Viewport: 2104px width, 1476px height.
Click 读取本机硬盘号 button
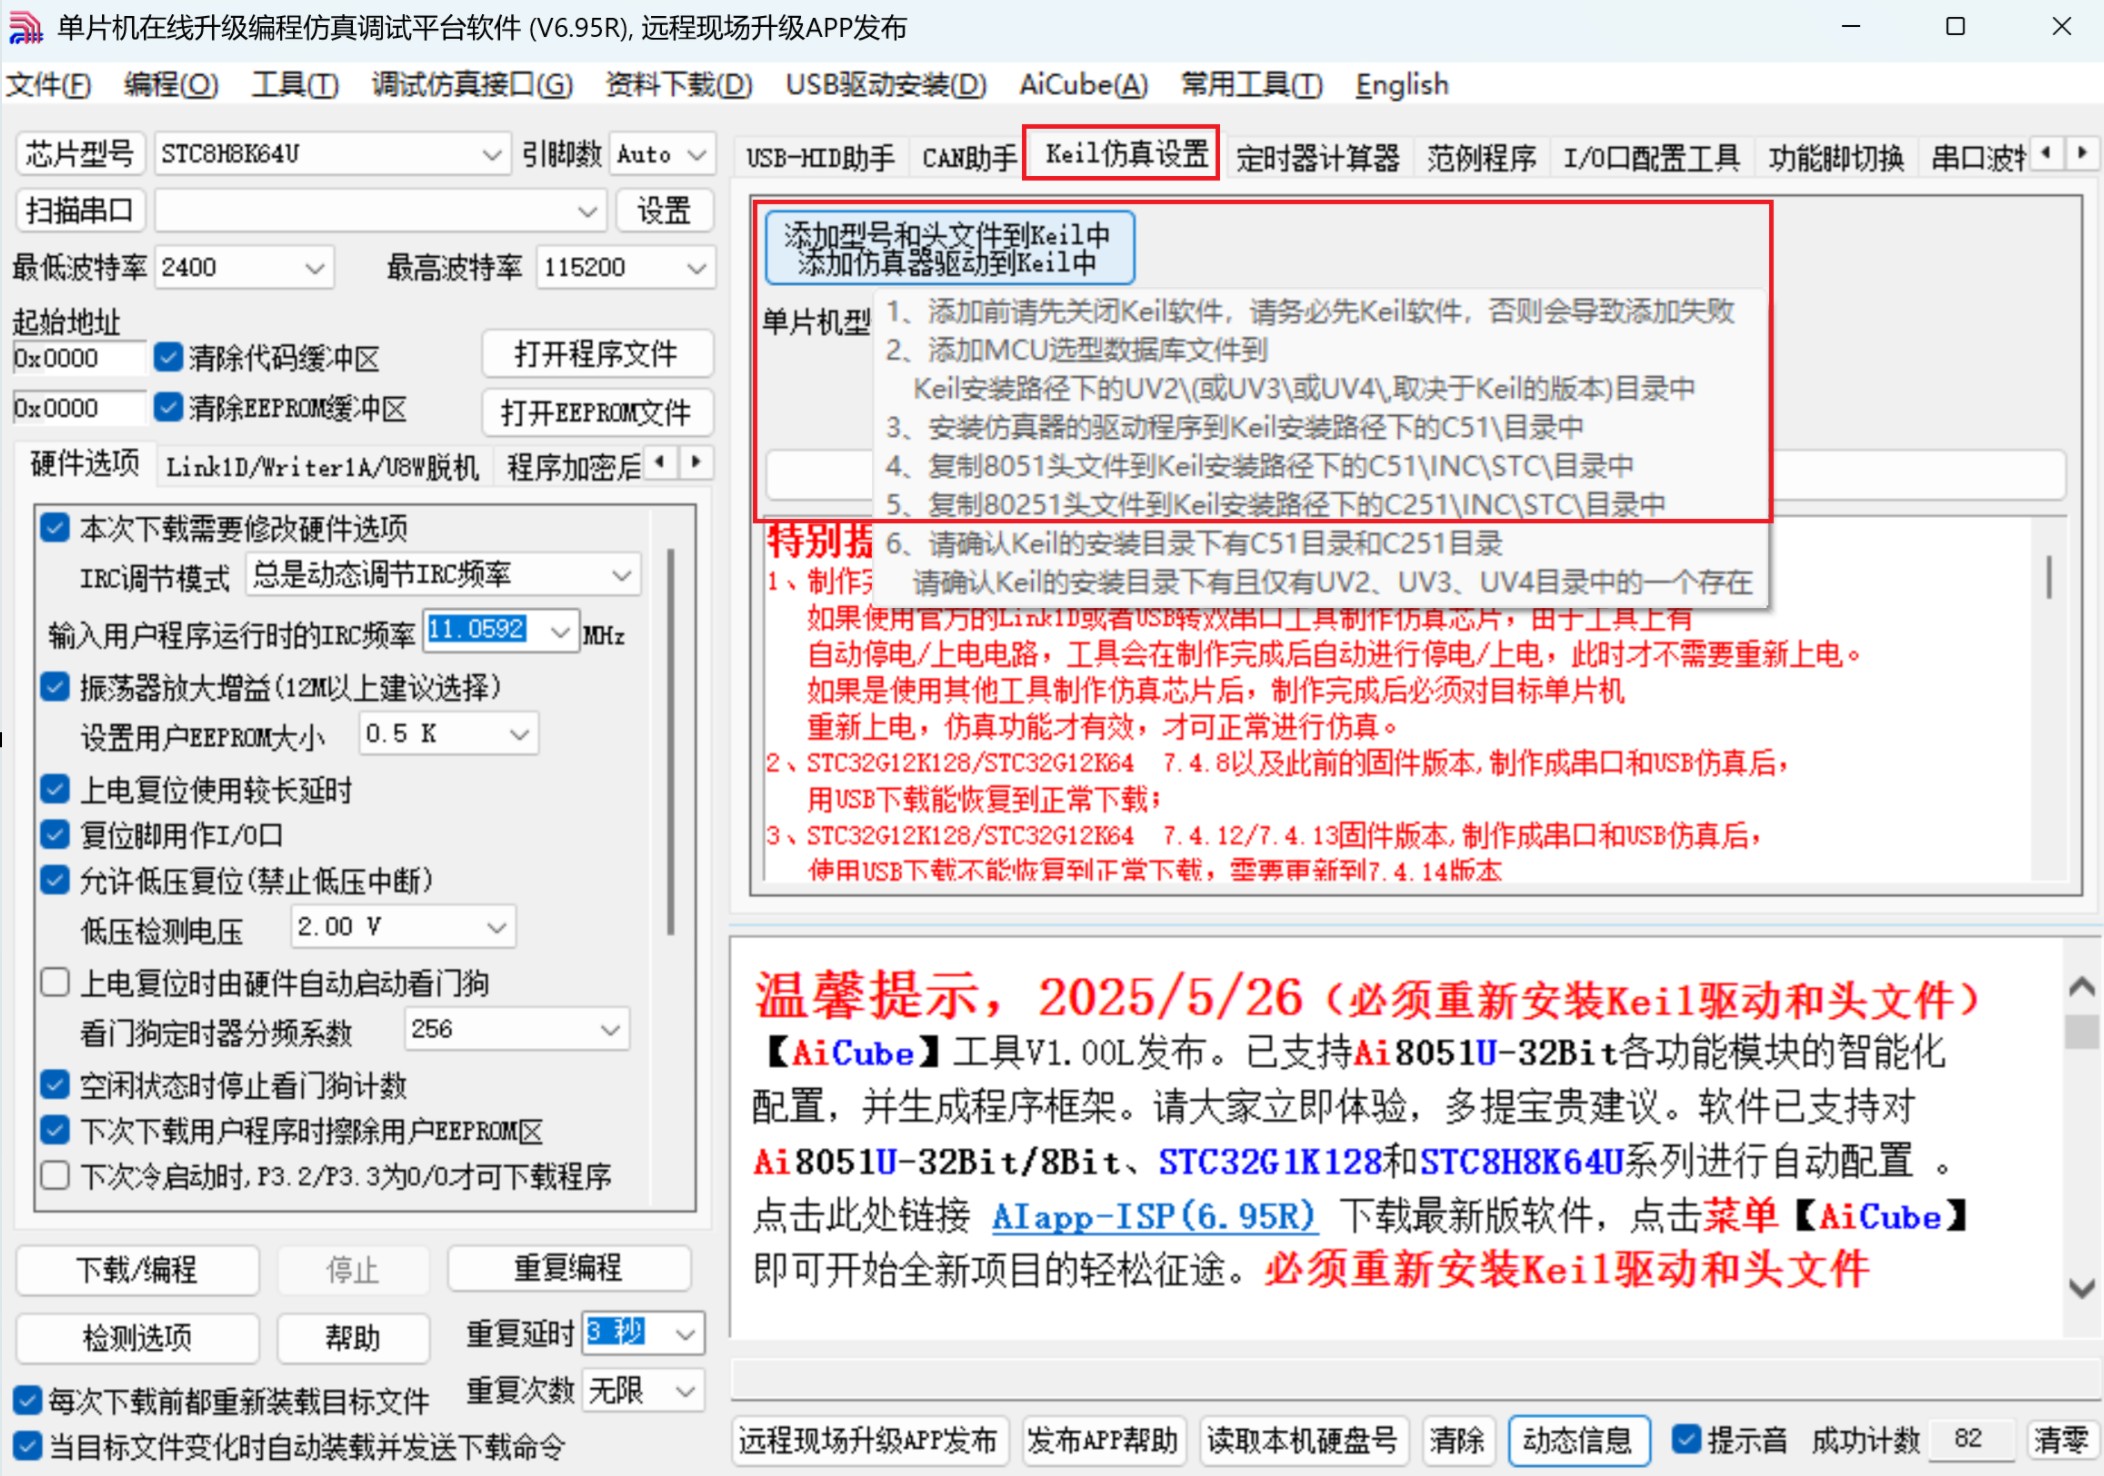click(x=1303, y=1440)
